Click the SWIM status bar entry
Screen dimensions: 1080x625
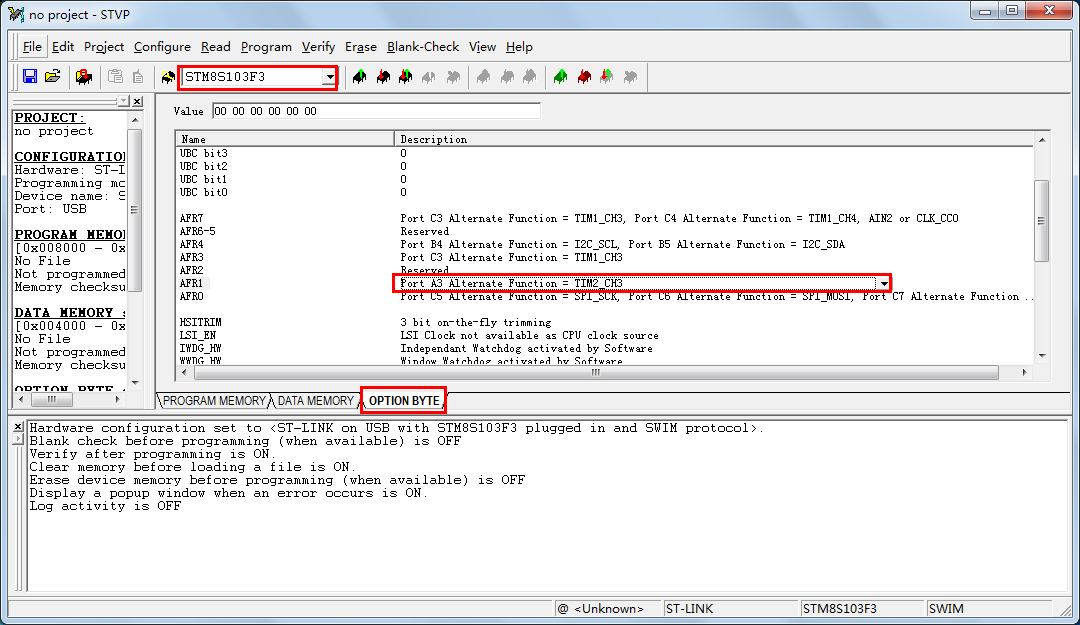click(x=989, y=608)
